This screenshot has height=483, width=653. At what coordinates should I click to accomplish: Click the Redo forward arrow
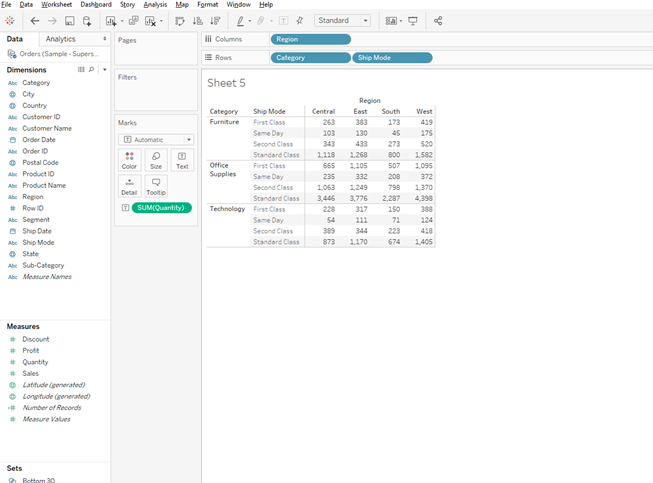click(x=52, y=21)
